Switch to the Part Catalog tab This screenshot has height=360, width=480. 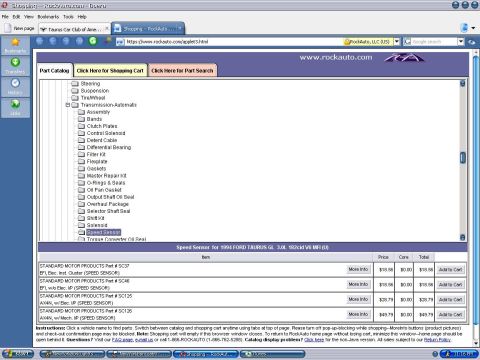[x=54, y=71]
